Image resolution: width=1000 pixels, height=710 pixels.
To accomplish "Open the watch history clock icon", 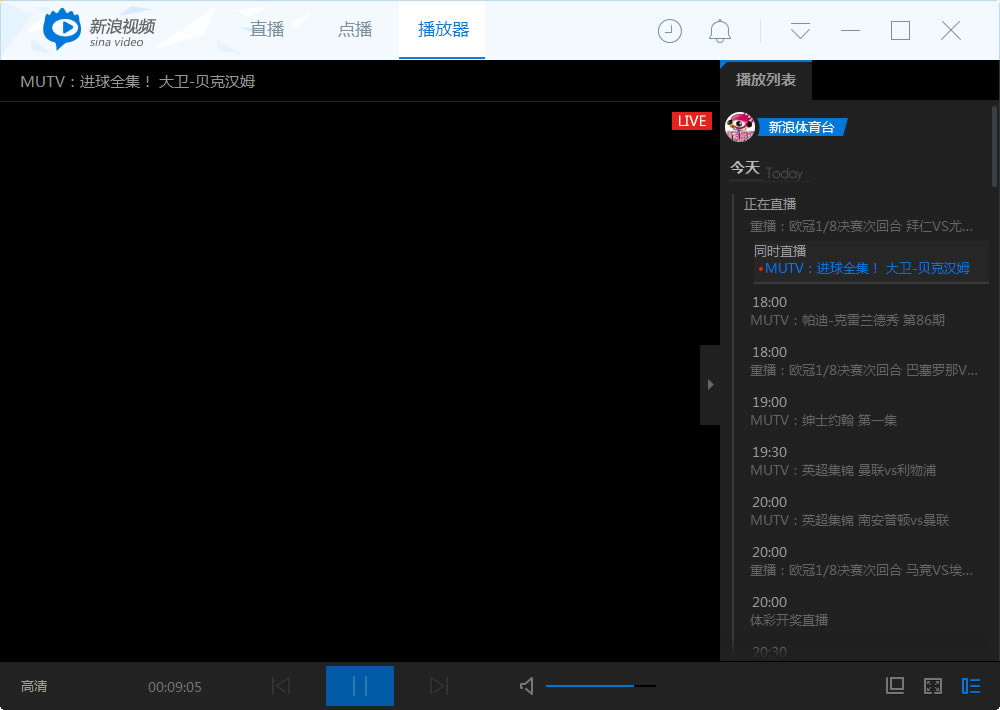I will (669, 31).
